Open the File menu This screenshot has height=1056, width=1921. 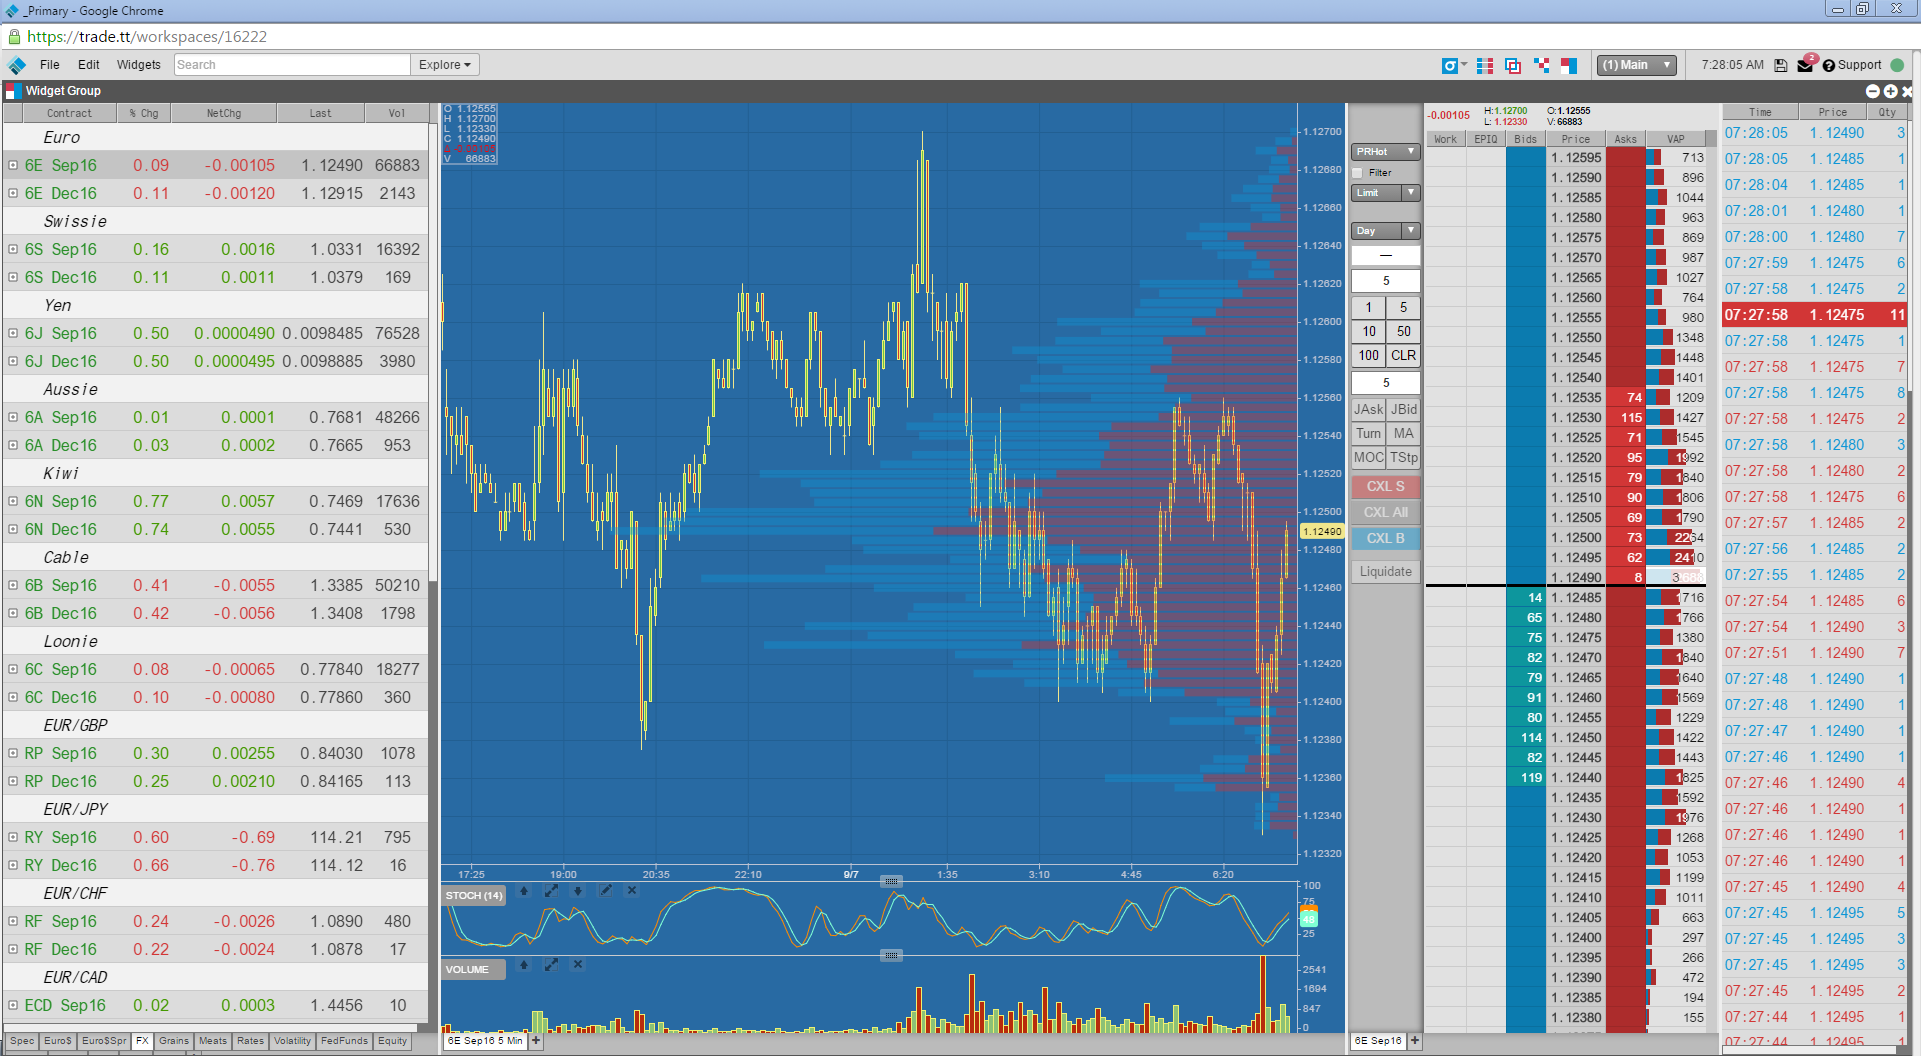click(x=50, y=65)
